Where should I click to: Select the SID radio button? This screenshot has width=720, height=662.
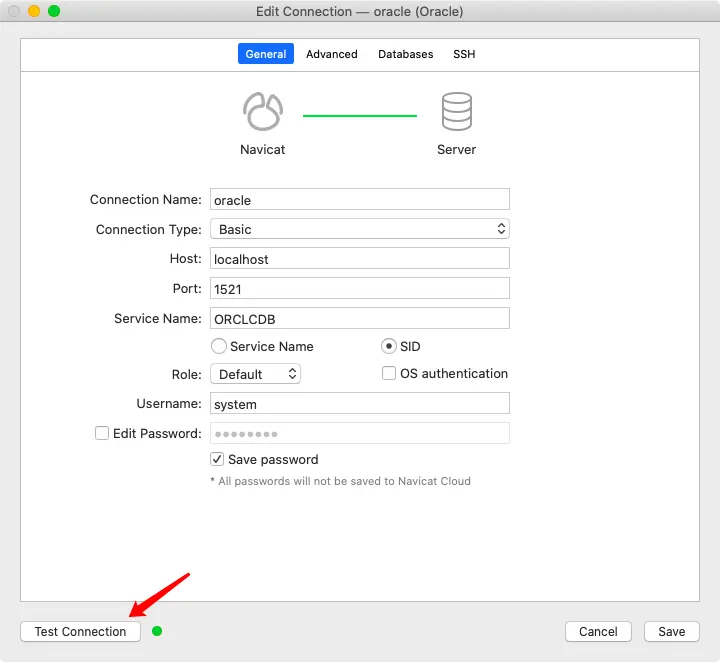[388, 346]
